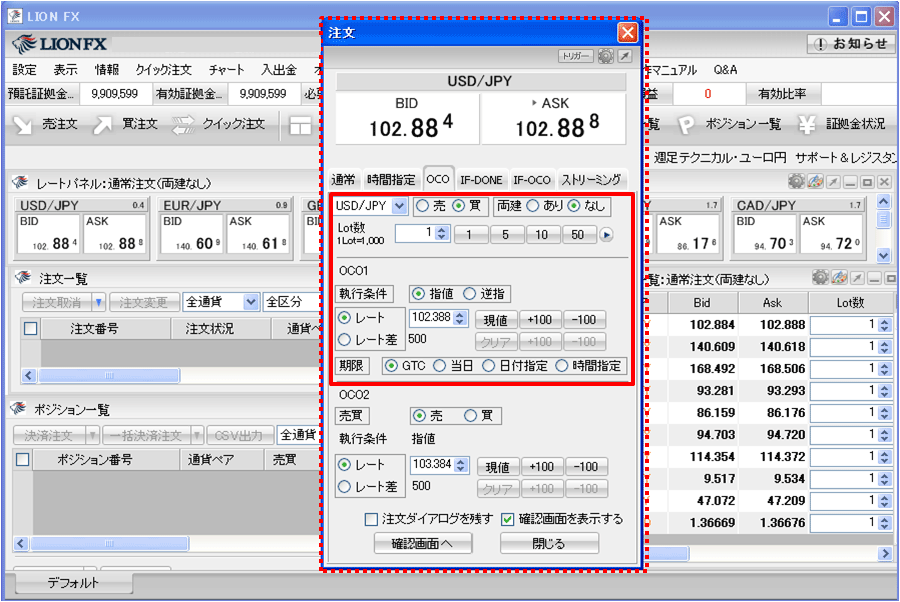900x602 pixels.
Task: Switch to the IF-DONE tab
Action: [x=481, y=180]
